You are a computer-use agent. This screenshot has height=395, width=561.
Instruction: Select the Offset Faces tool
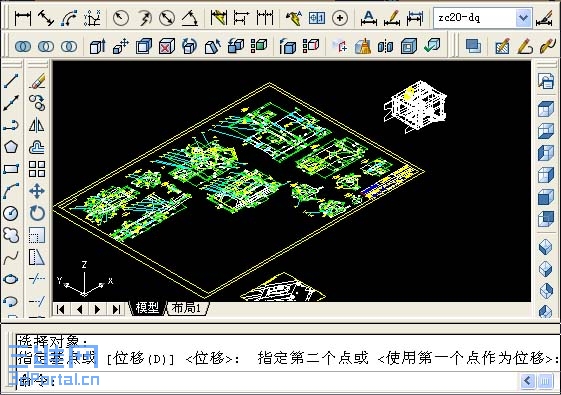tap(144, 46)
